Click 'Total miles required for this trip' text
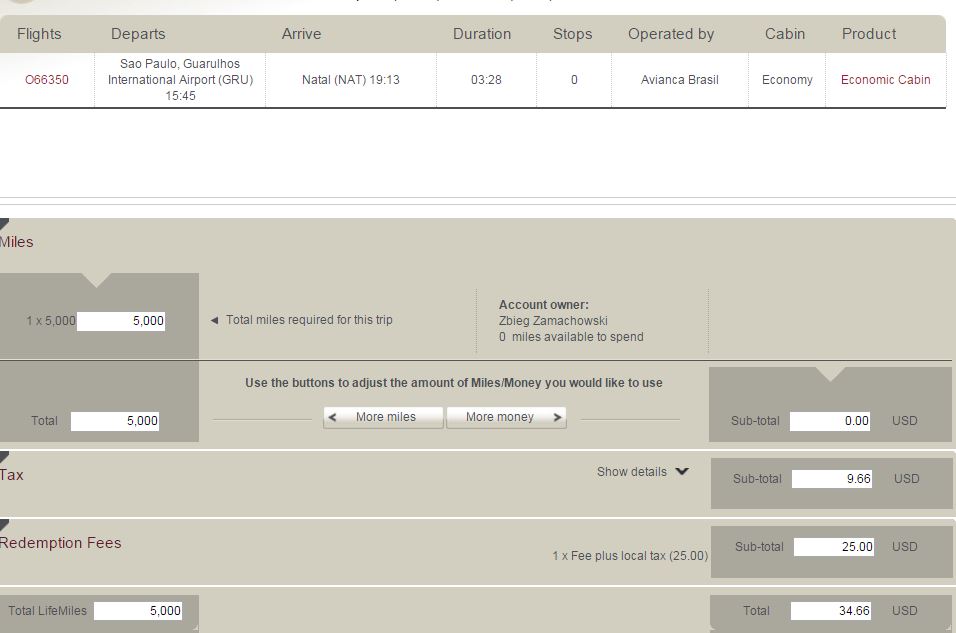This screenshot has height=633, width=956. click(309, 320)
